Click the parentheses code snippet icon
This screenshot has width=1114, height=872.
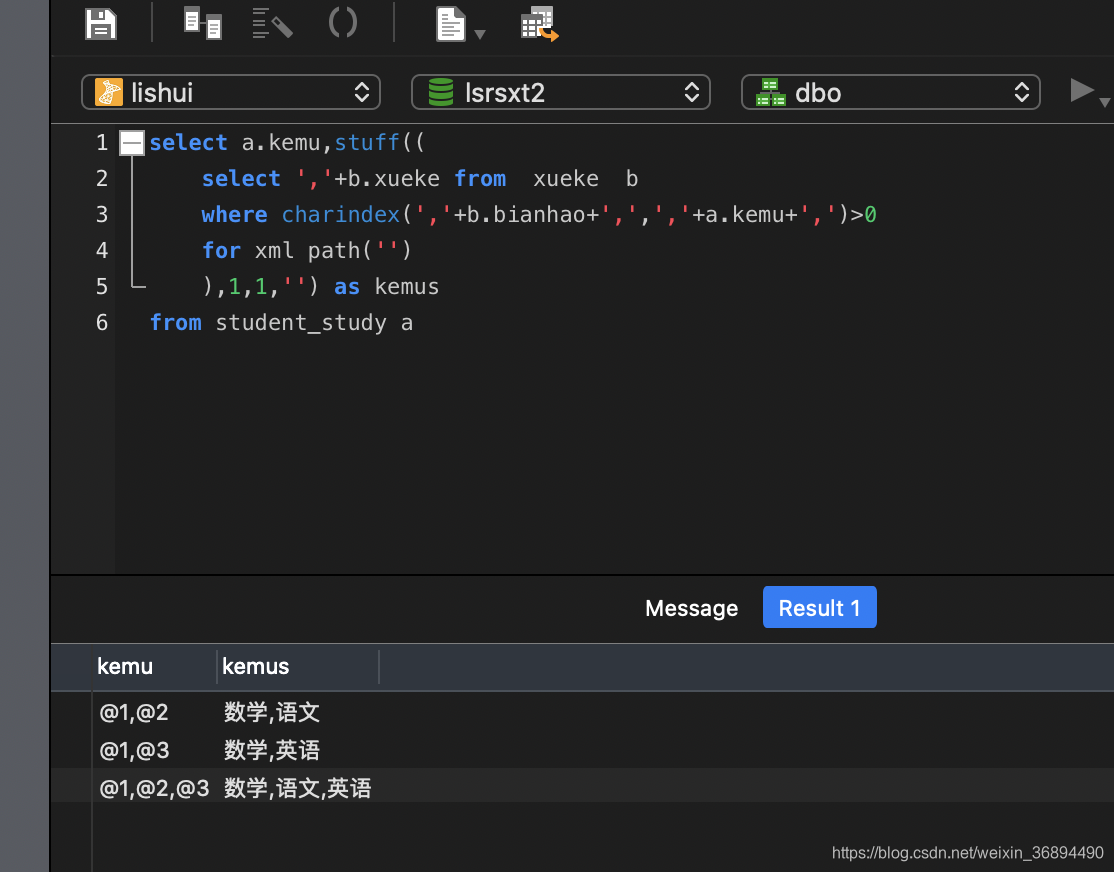point(343,23)
